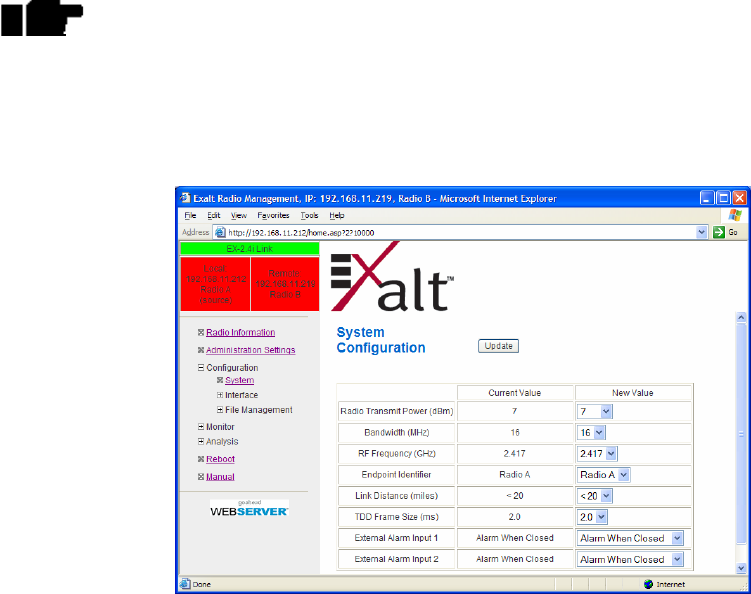Click the current RF Frequency value 2.417
Image resolution: width=751 pixels, height=594 pixels.
coord(514,454)
